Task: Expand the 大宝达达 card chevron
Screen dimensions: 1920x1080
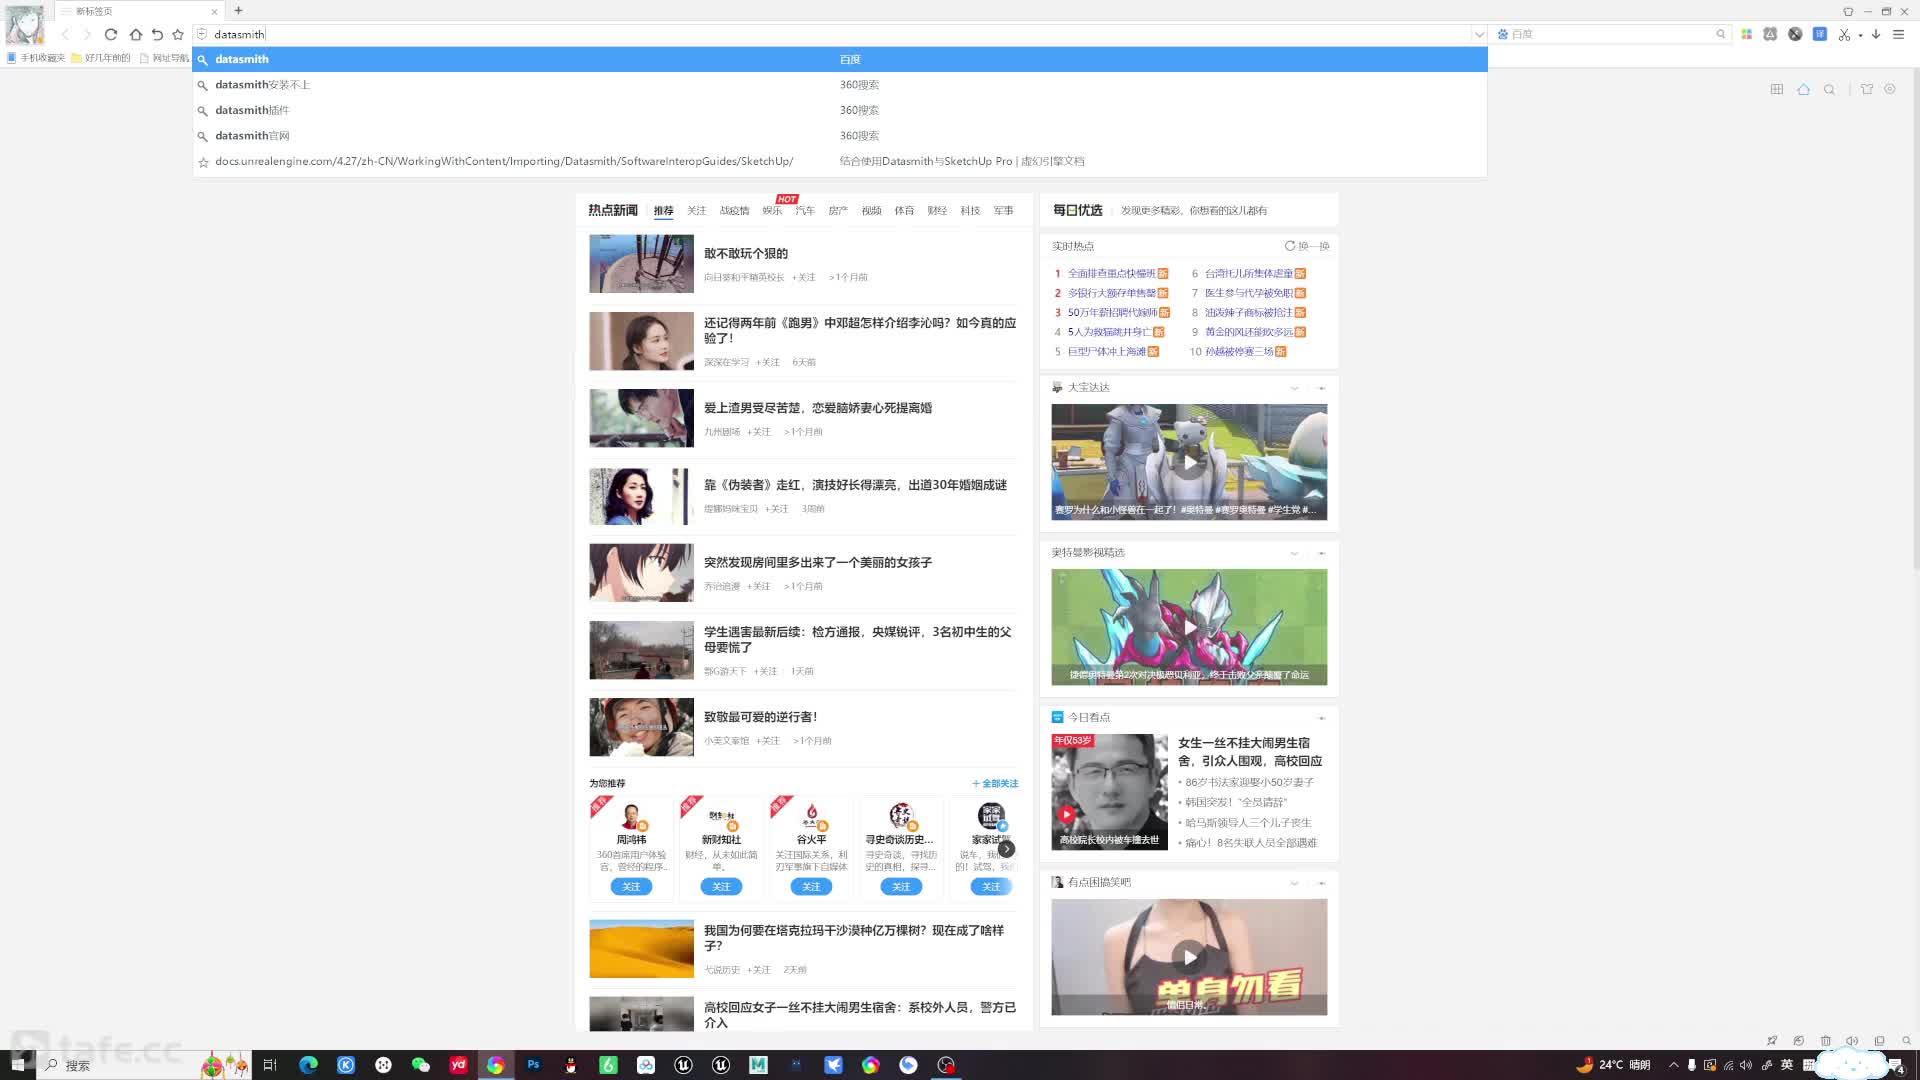Action: click(x=1294, y=388)
